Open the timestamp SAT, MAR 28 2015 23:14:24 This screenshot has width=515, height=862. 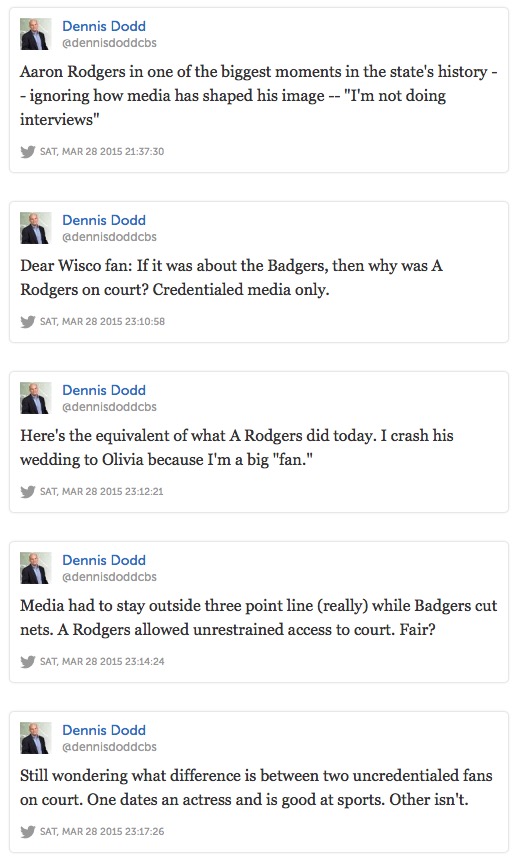pos(102,661)
